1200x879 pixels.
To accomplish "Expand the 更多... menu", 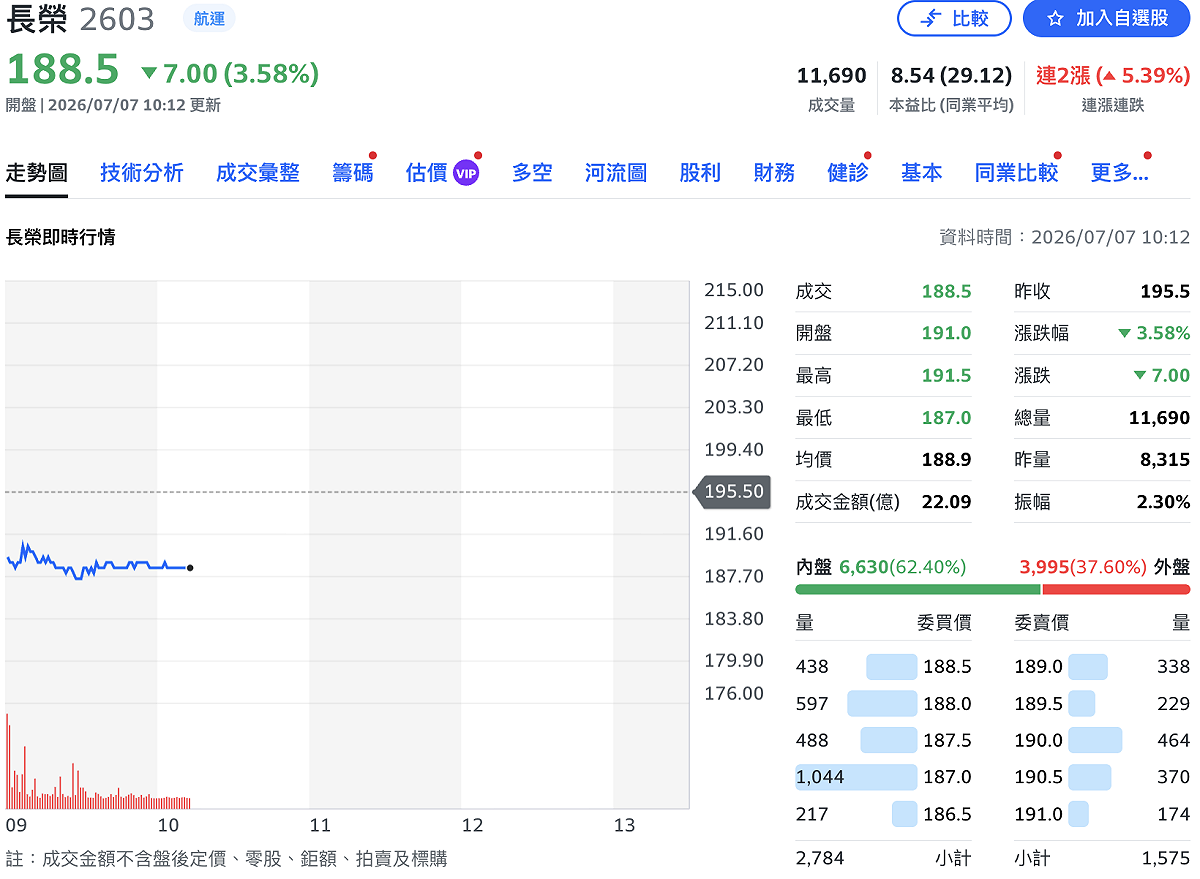I will point(1119,172).
